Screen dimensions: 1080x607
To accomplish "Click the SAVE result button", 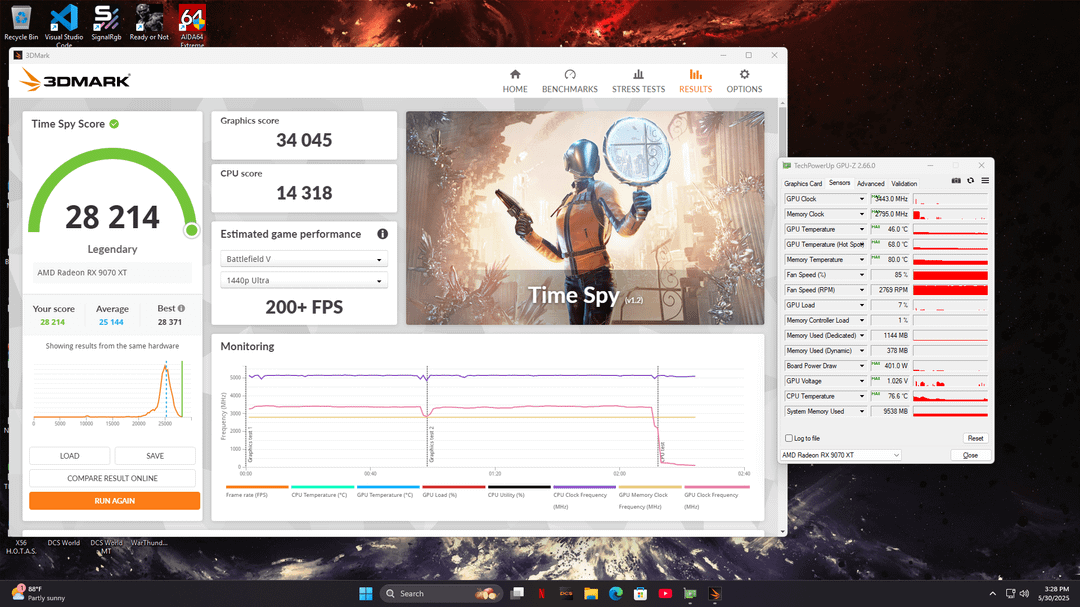I will tap(155, 456).
